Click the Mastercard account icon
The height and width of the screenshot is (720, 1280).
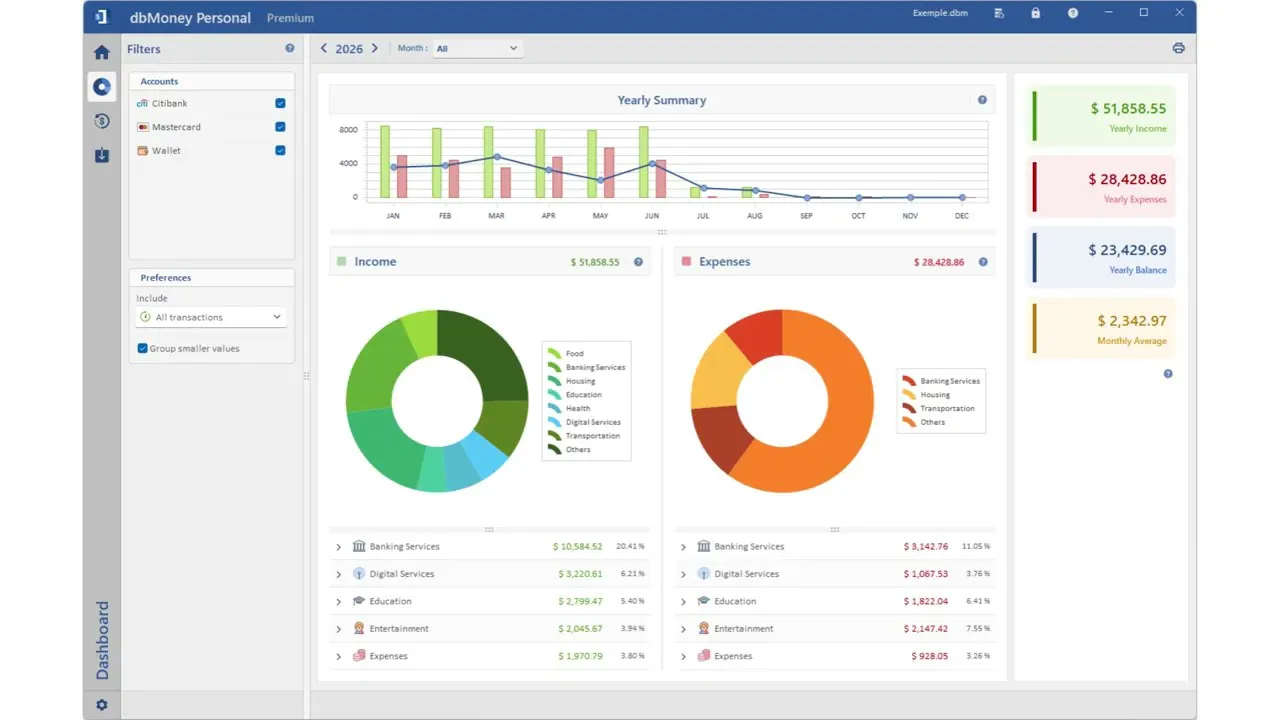pos(142,127)
